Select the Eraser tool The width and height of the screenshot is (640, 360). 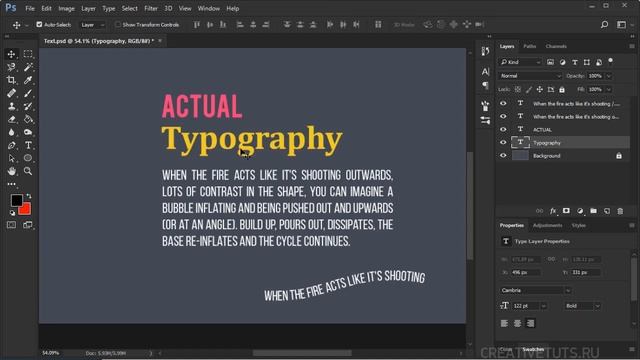pos(11,119)
